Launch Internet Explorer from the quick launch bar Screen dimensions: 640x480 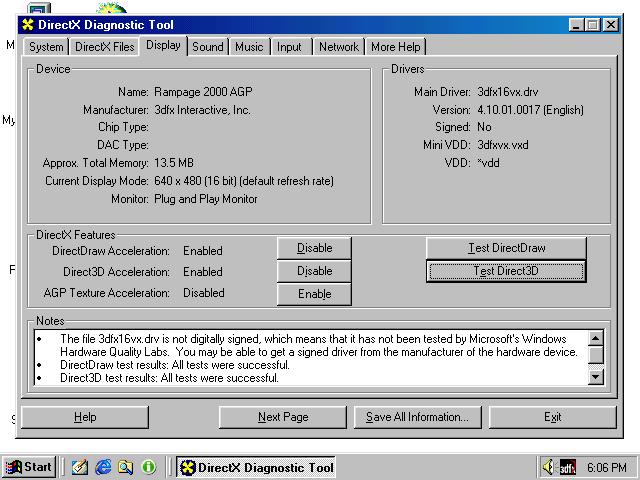coord(102,467)
